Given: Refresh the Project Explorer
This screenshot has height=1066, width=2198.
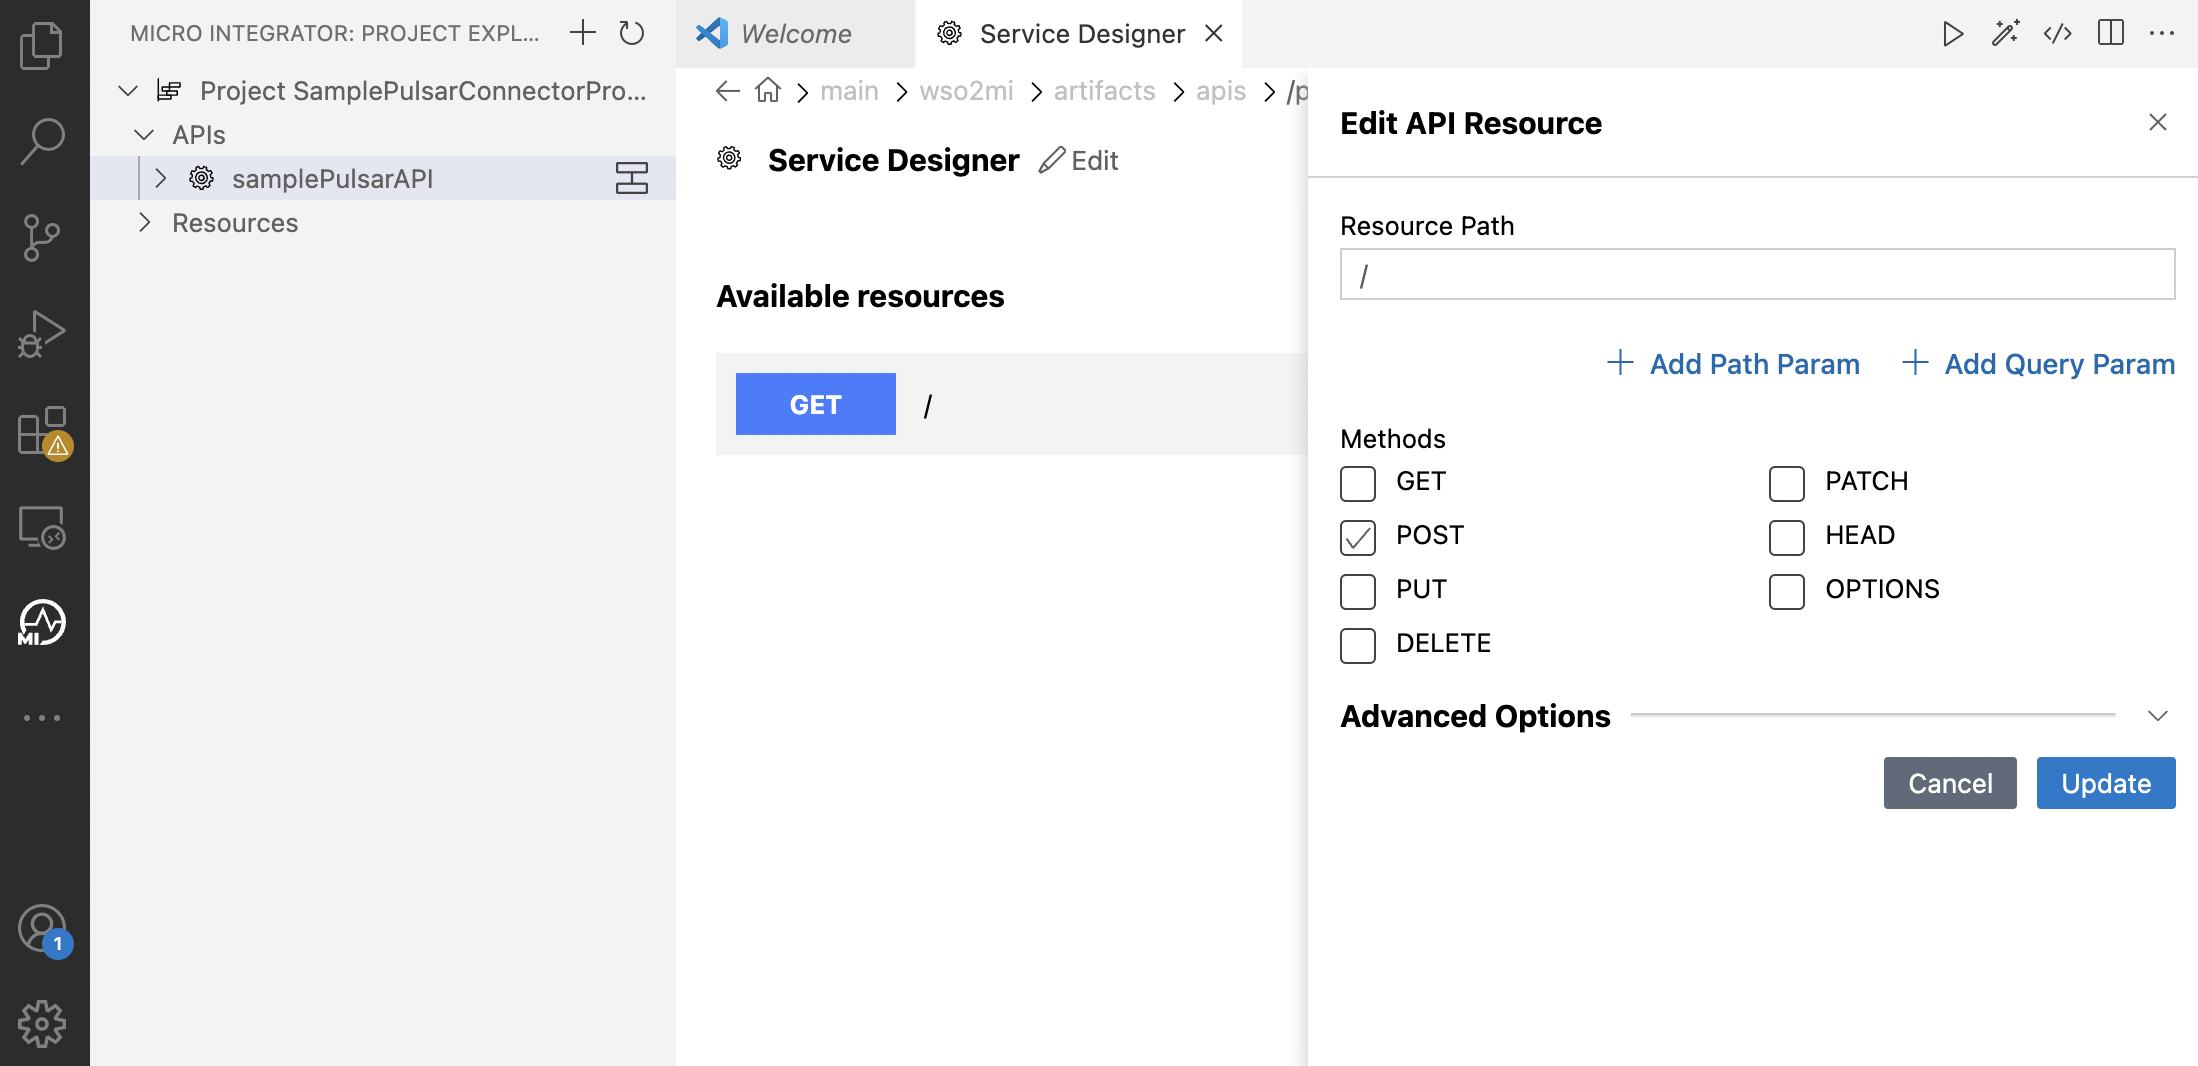Looking at the screenshot, I should tap(632, 33).
